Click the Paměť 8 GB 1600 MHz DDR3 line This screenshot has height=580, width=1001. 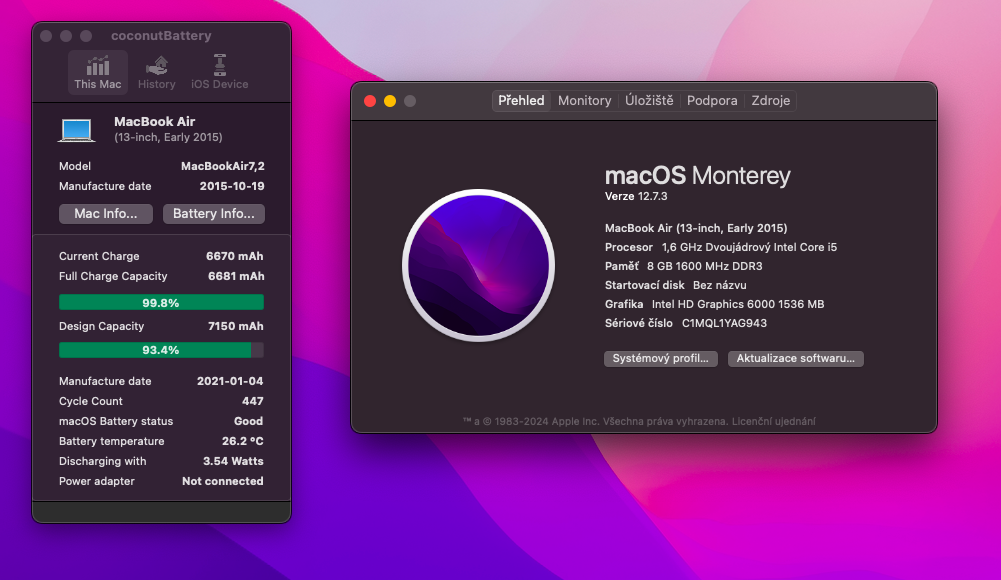[x=684, y=266]
